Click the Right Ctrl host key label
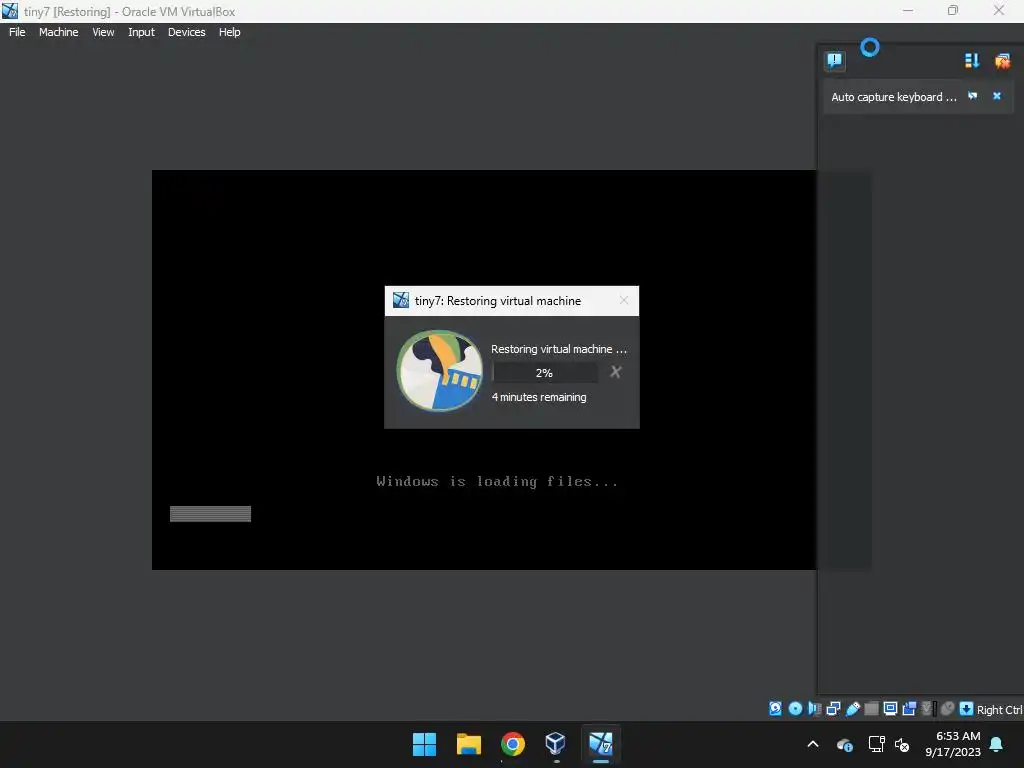Viewport: 1024px width, 768px height. (1000, 710)
